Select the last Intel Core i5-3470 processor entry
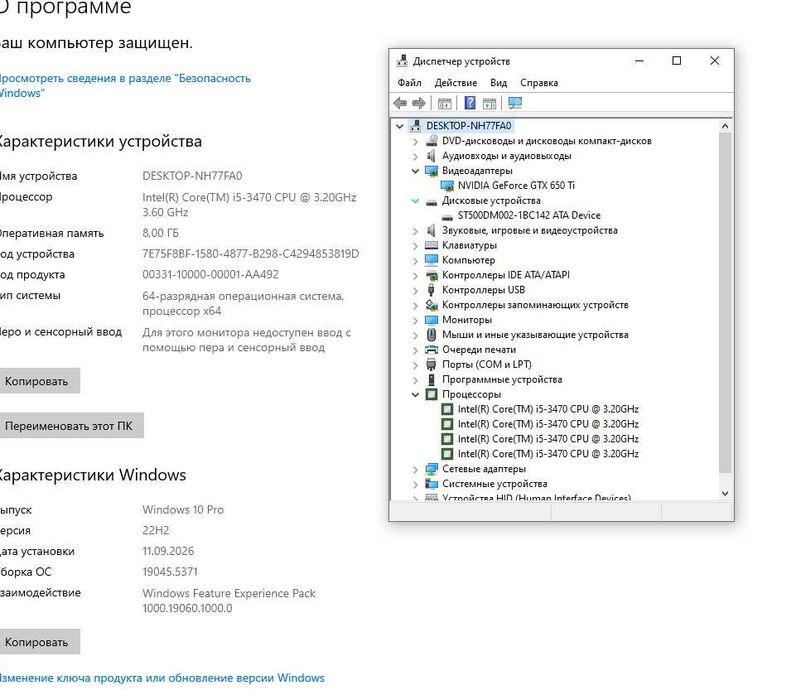Screen dimensions: 791x700 tap(548, 454)
